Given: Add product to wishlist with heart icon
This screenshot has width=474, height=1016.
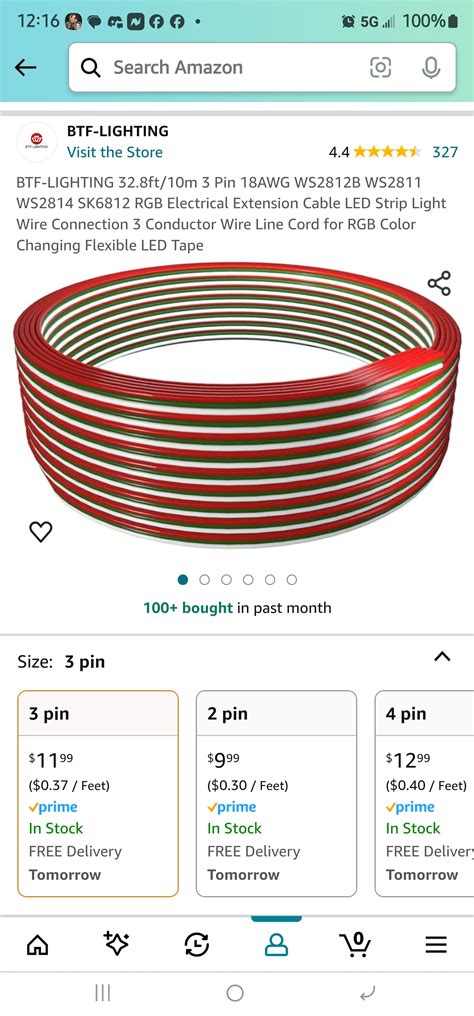Looking at the screenshot, I should pos(41,531).
